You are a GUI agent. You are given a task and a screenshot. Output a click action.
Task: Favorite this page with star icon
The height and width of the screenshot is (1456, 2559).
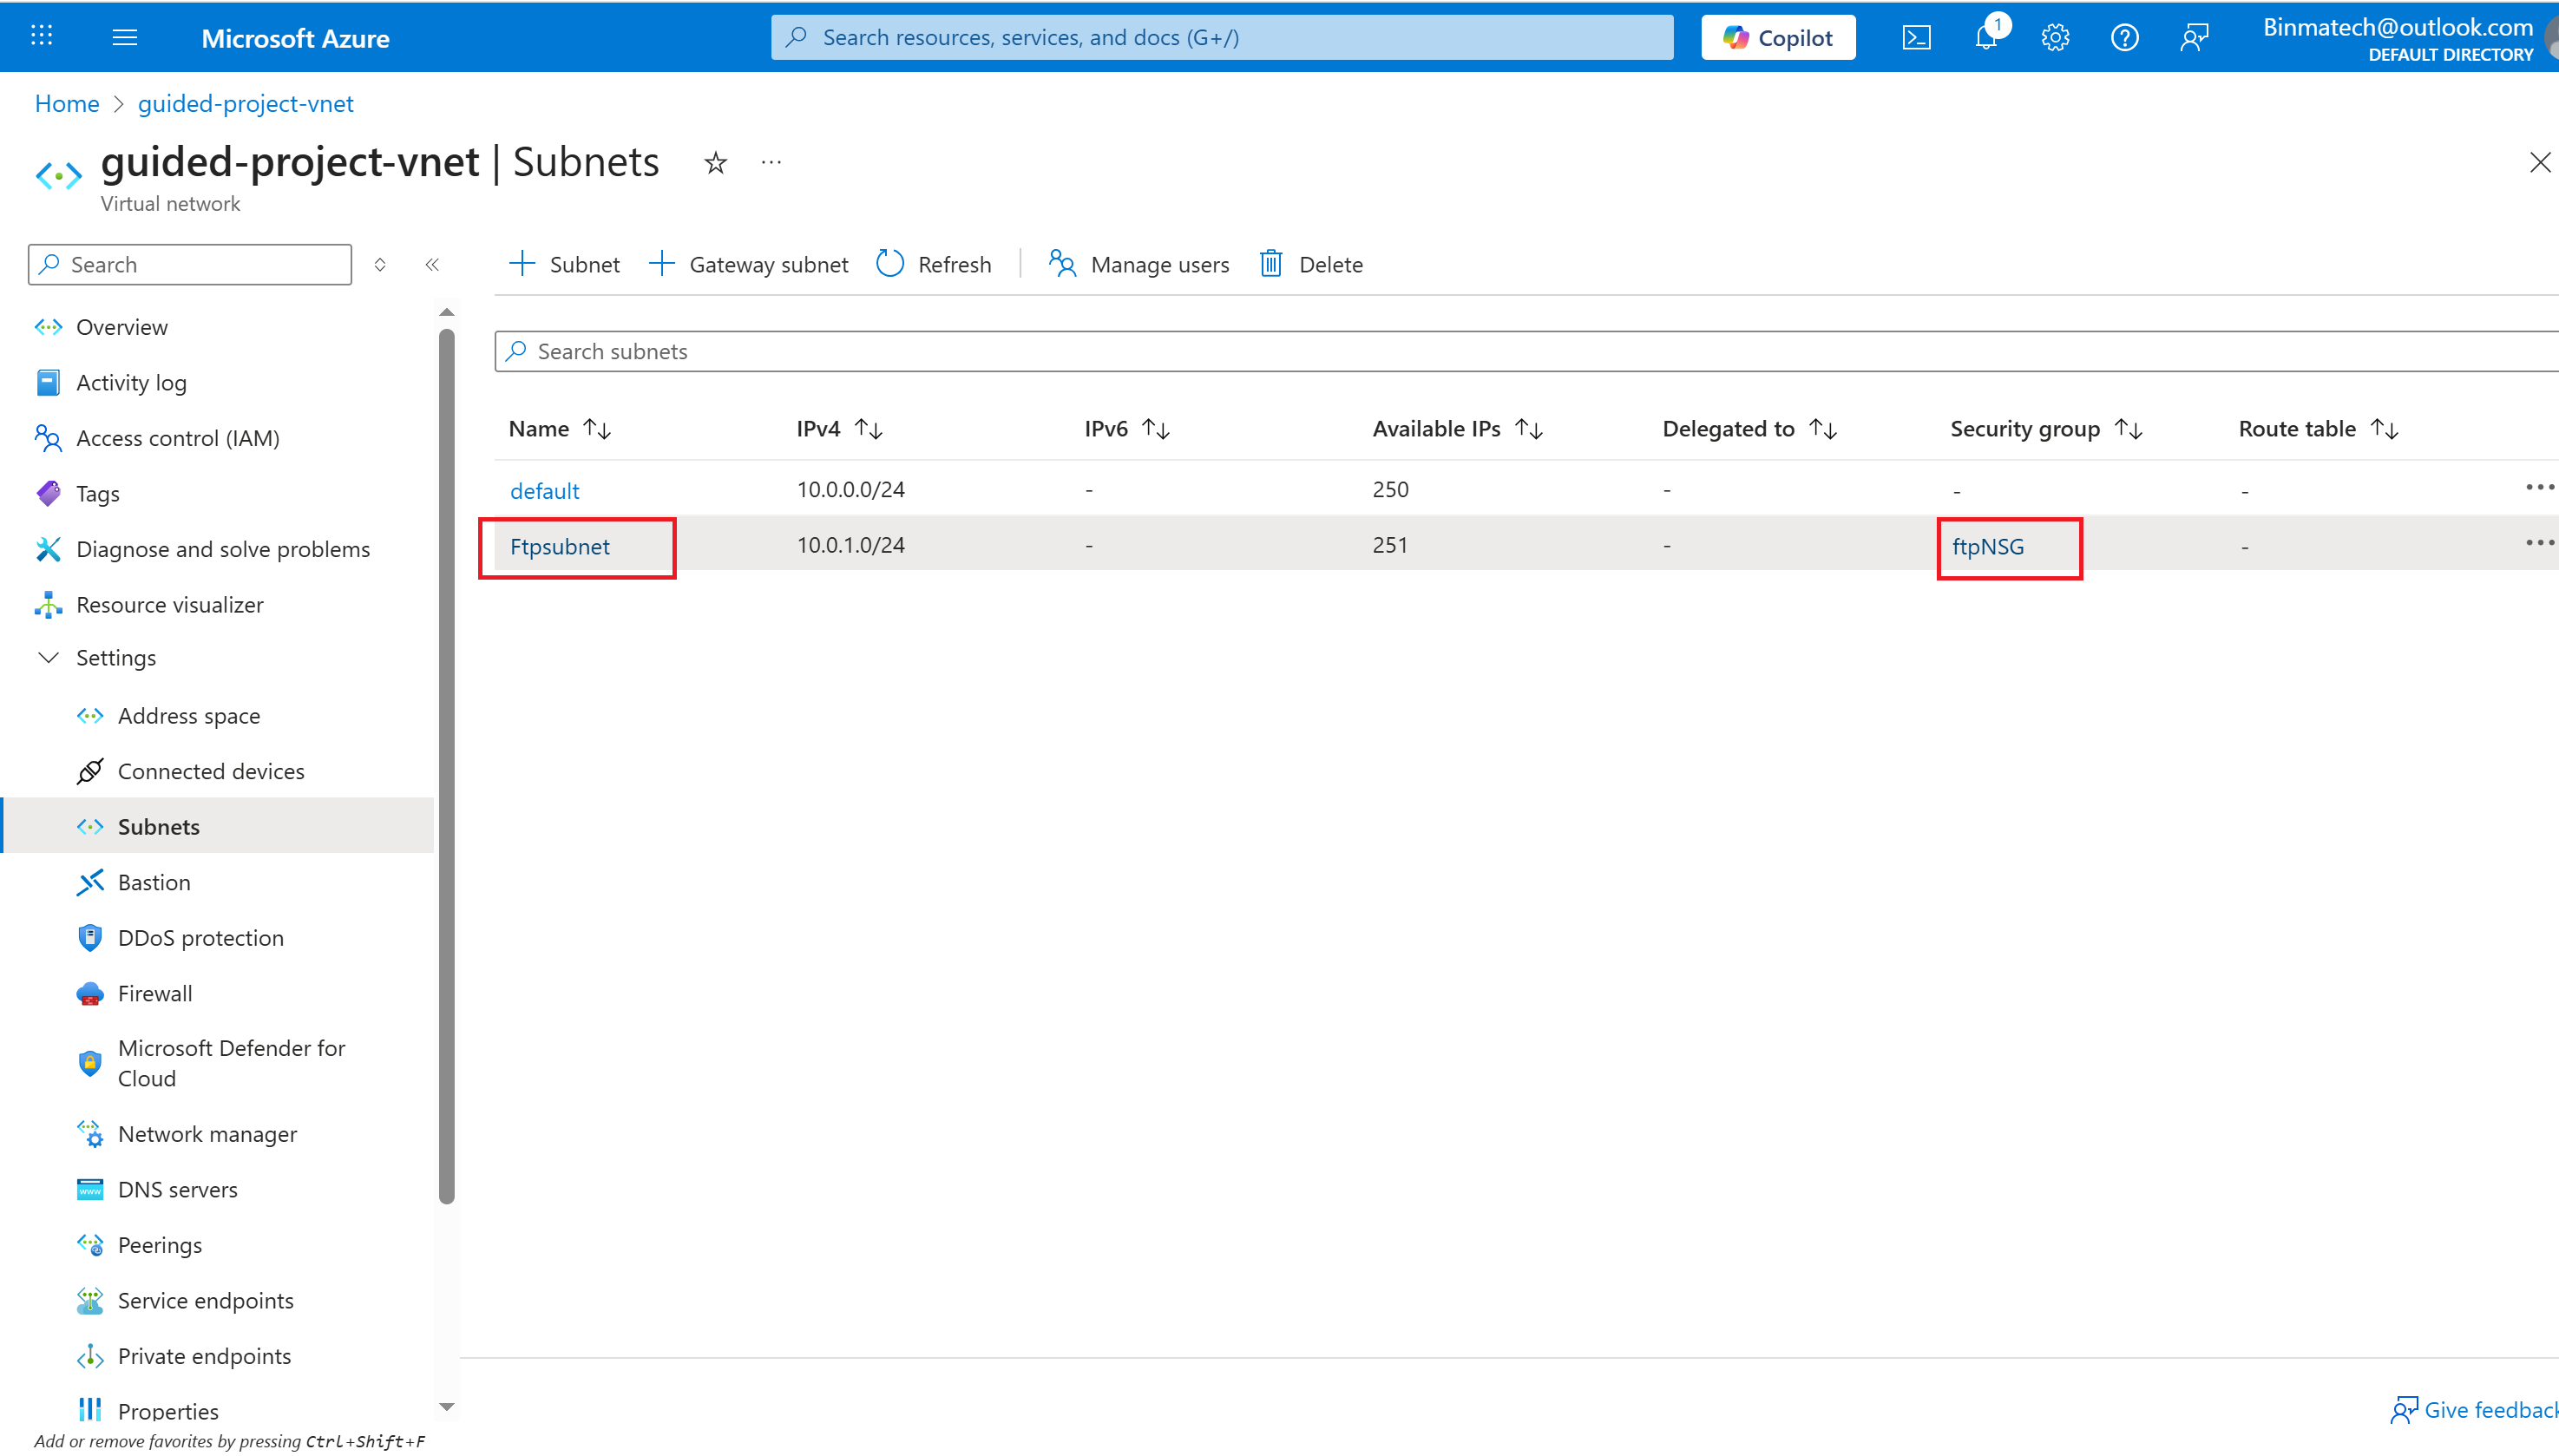715,163
